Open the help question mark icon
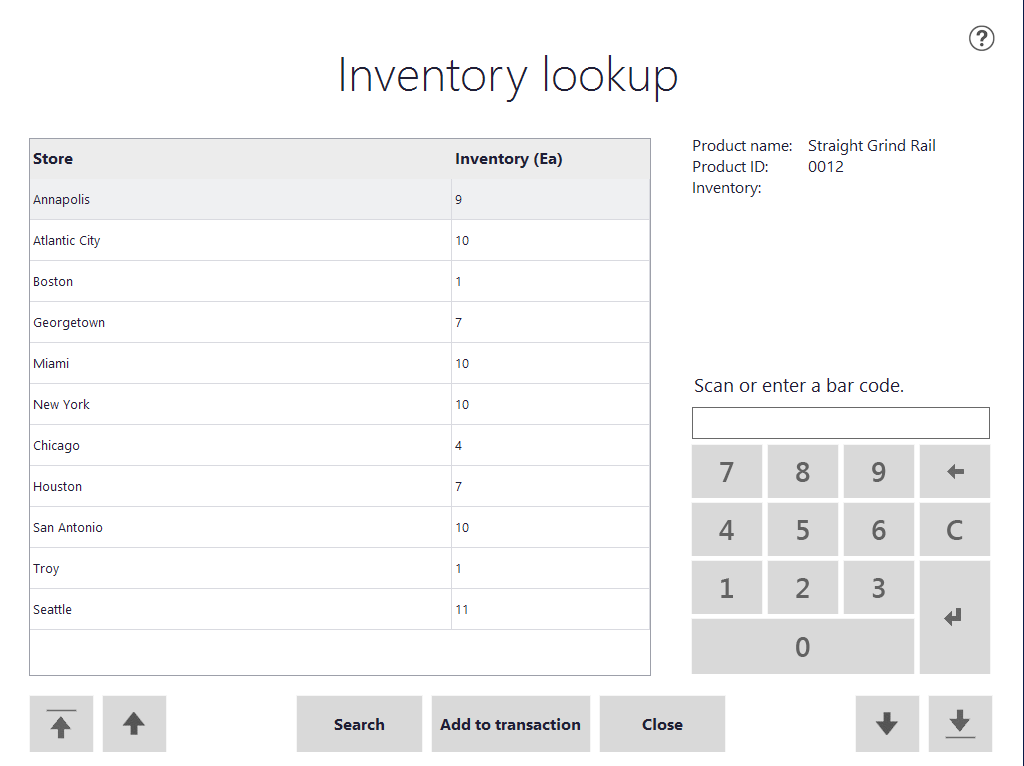This screenshot has height=766, width=1024. point(982,39)
